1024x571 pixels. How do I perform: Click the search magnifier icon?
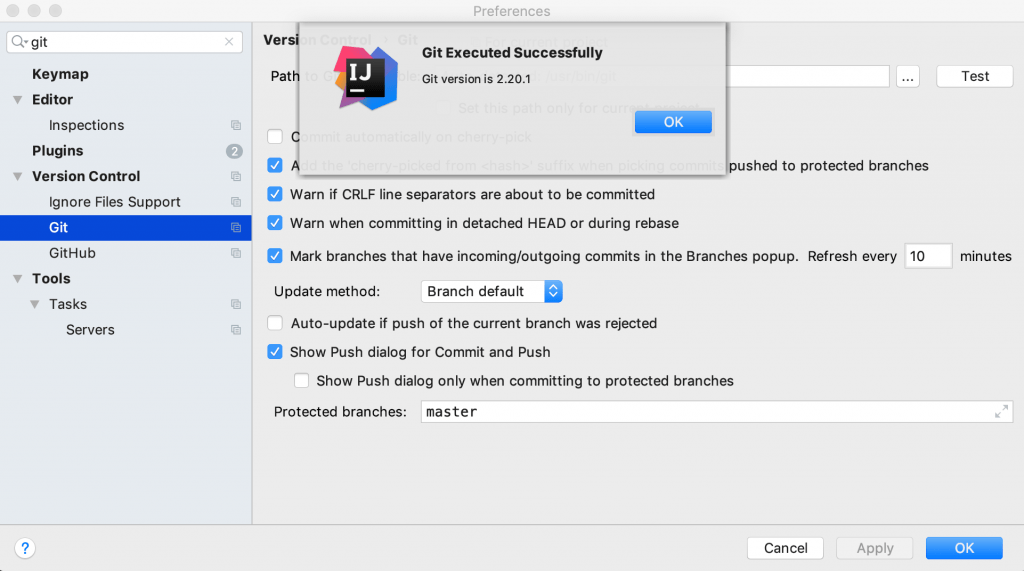click(19, 42)
